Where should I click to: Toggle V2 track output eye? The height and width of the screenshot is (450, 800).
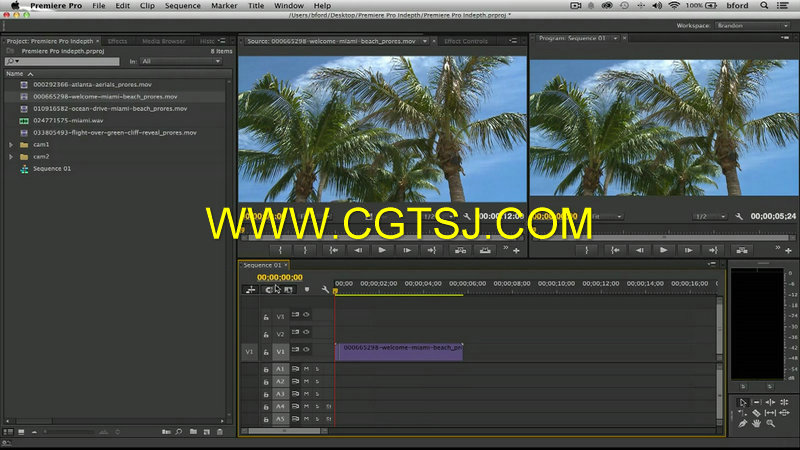pyautogui.click(x=306, y=332)
